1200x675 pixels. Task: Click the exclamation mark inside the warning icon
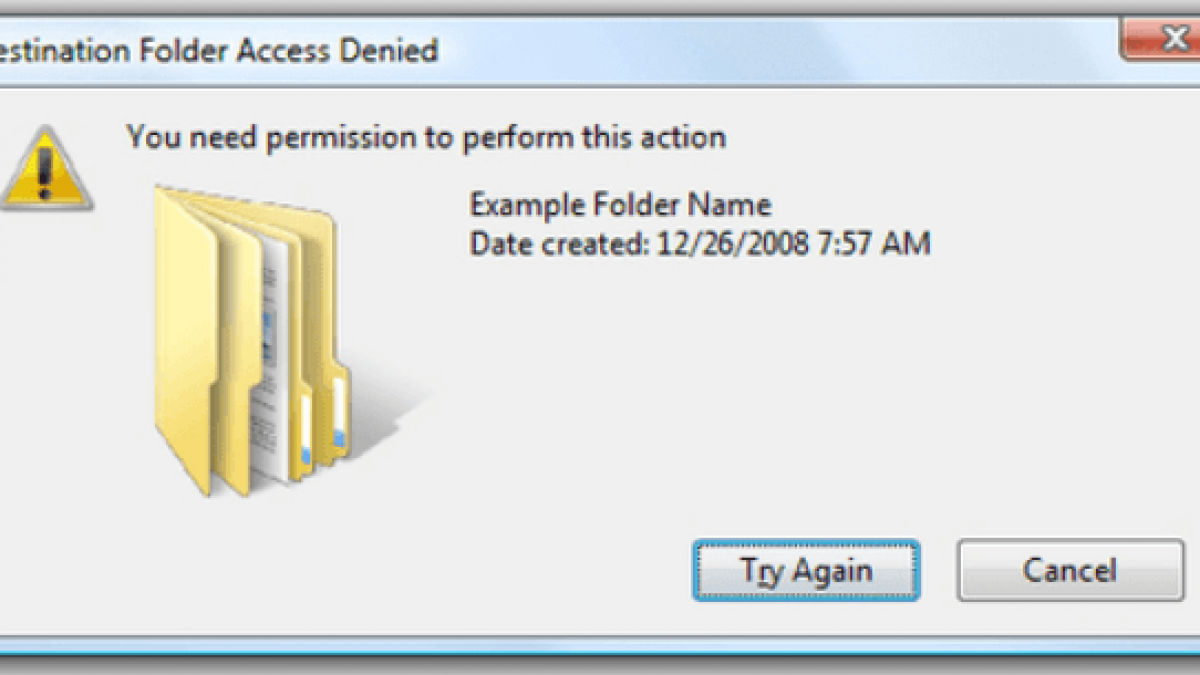tap(44, 173)
